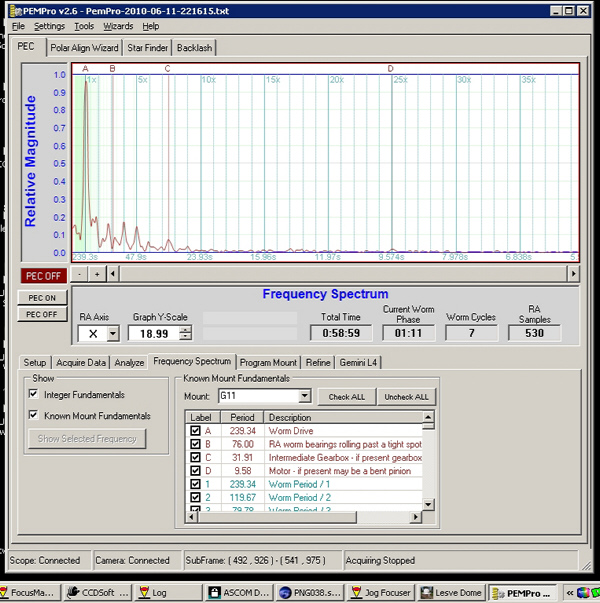Click fundamentals list scroll right arrow
Image resolution: width=600 pixels, height=603 pixels.
point(415,517)
